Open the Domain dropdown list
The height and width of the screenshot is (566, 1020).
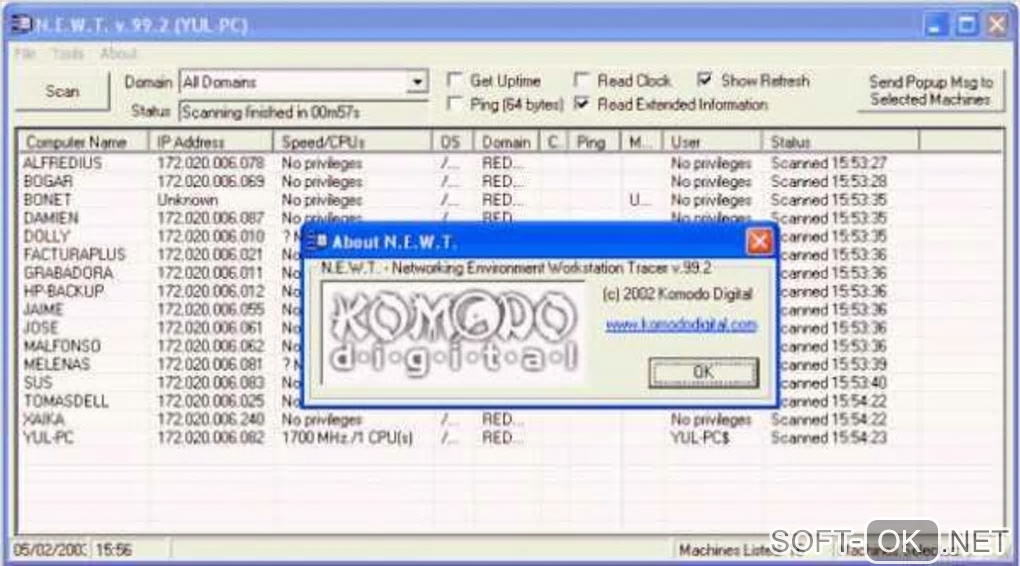click(417, 82)
